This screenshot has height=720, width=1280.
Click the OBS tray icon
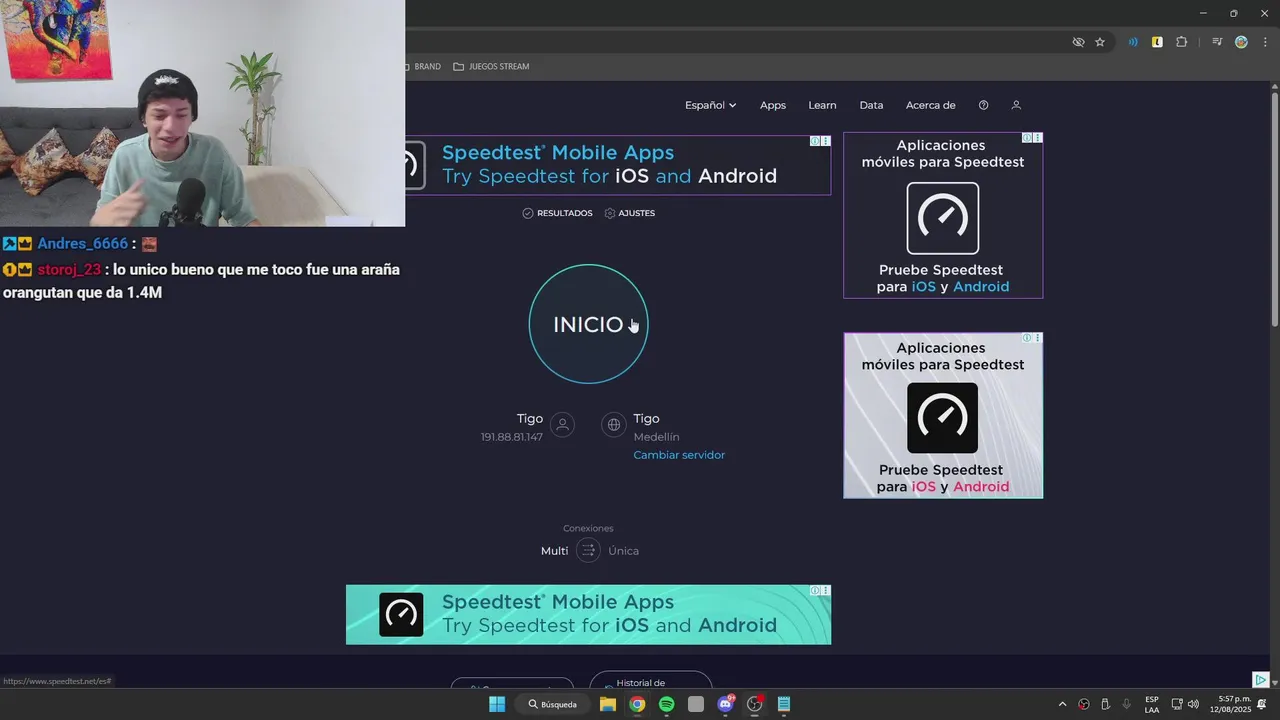click(1084, 704)
